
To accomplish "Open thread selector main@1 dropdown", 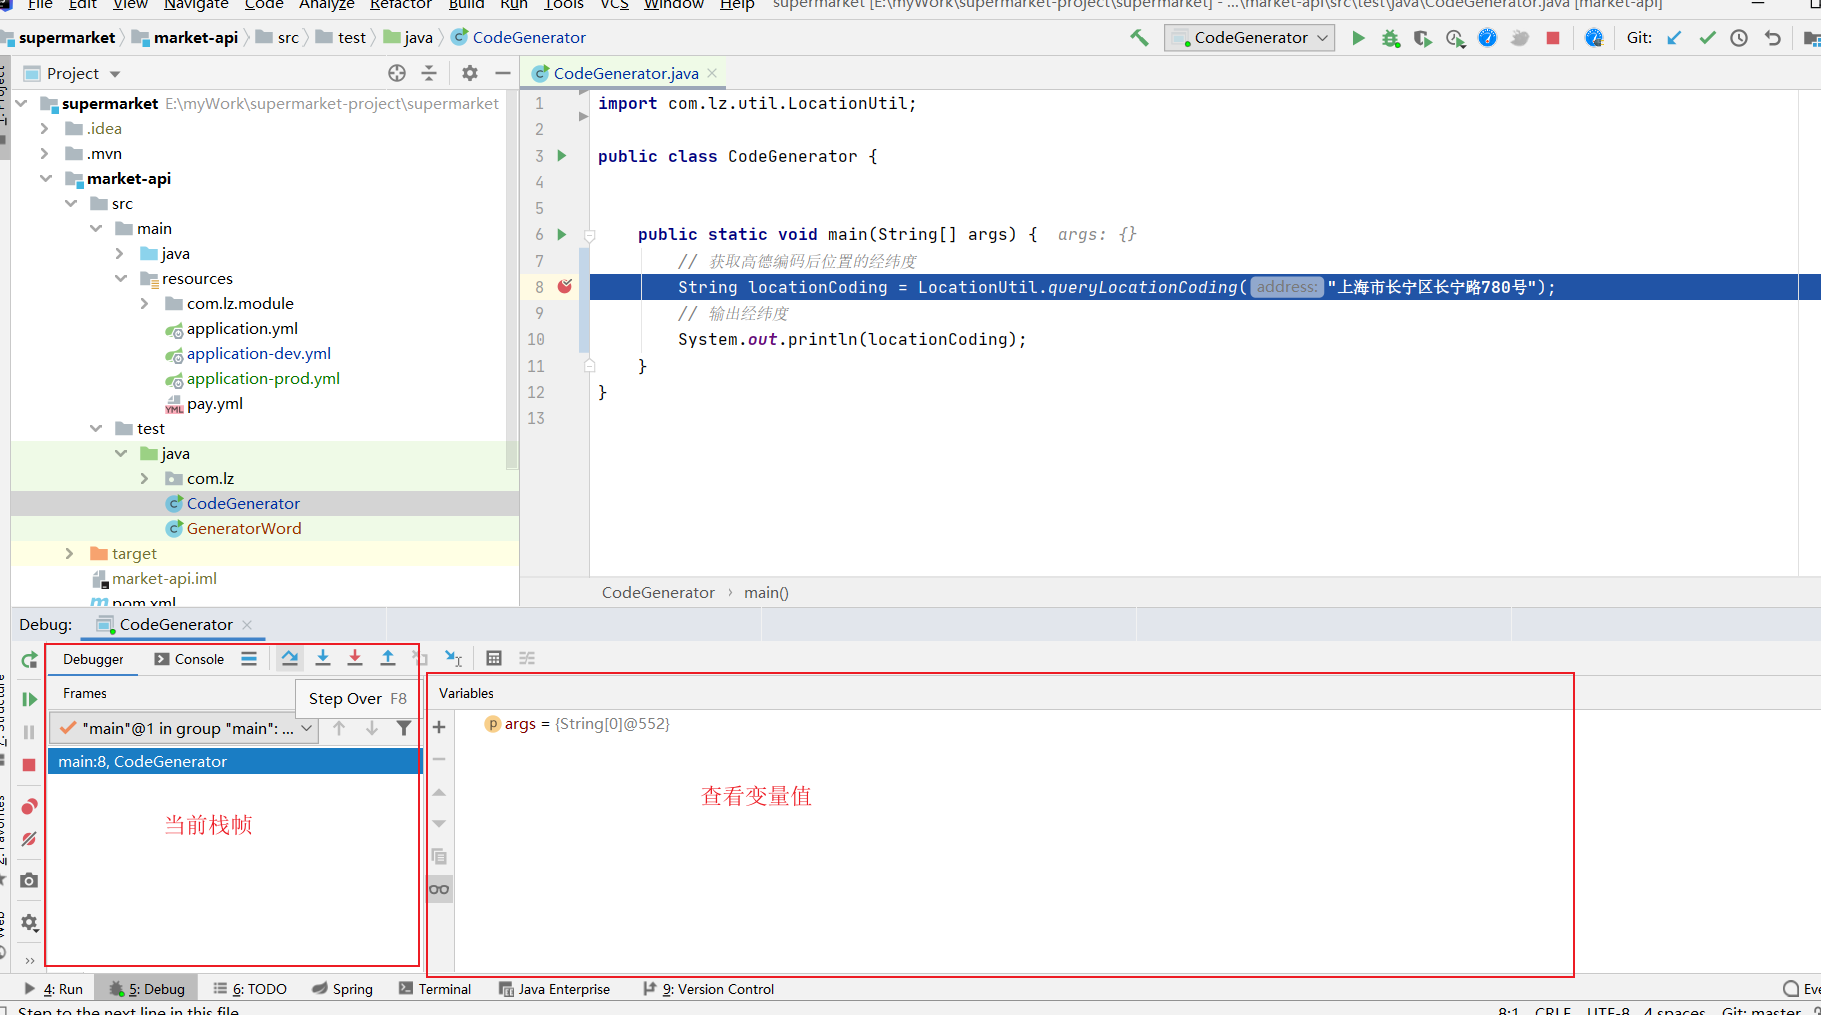I will [x=185, y=728].
